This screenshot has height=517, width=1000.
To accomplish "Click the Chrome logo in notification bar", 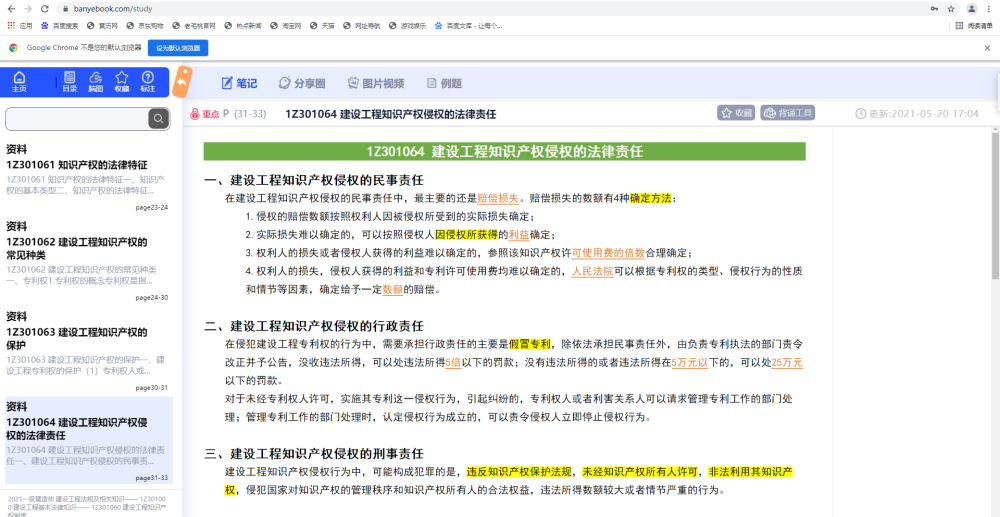I will click(x=13, y=48).
